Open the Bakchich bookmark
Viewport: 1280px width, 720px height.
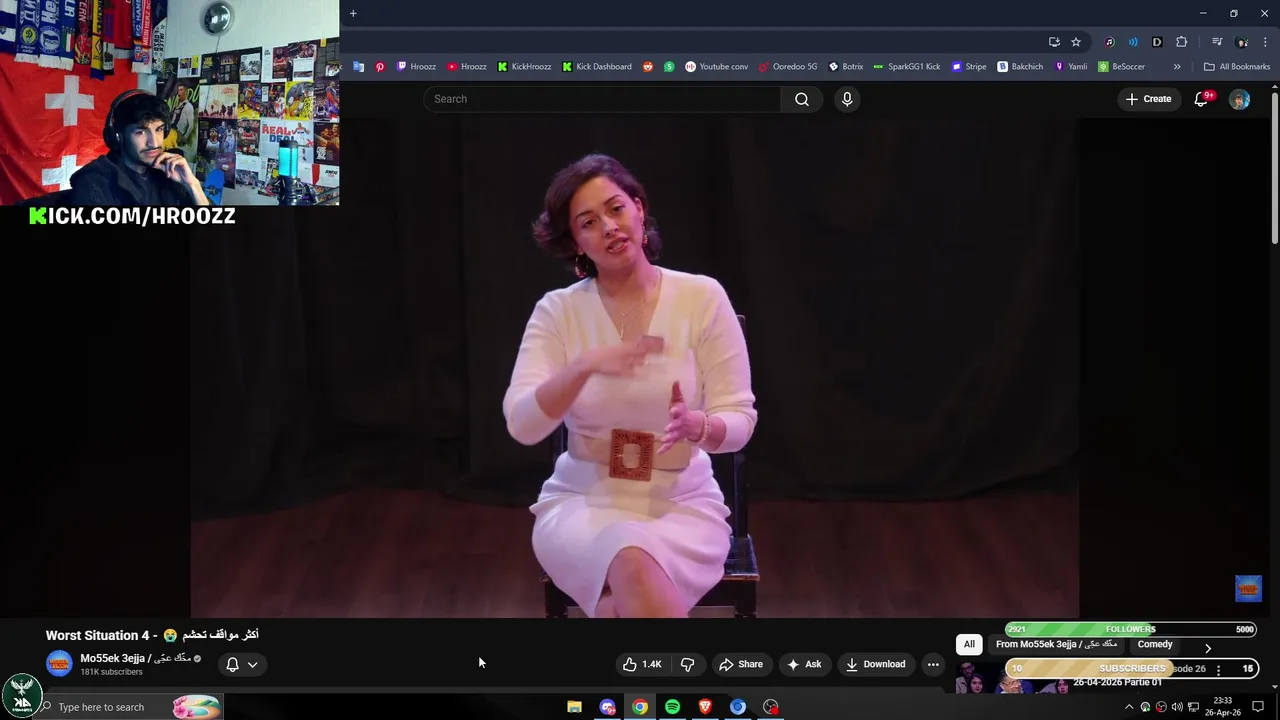(x=1020, y=67)
